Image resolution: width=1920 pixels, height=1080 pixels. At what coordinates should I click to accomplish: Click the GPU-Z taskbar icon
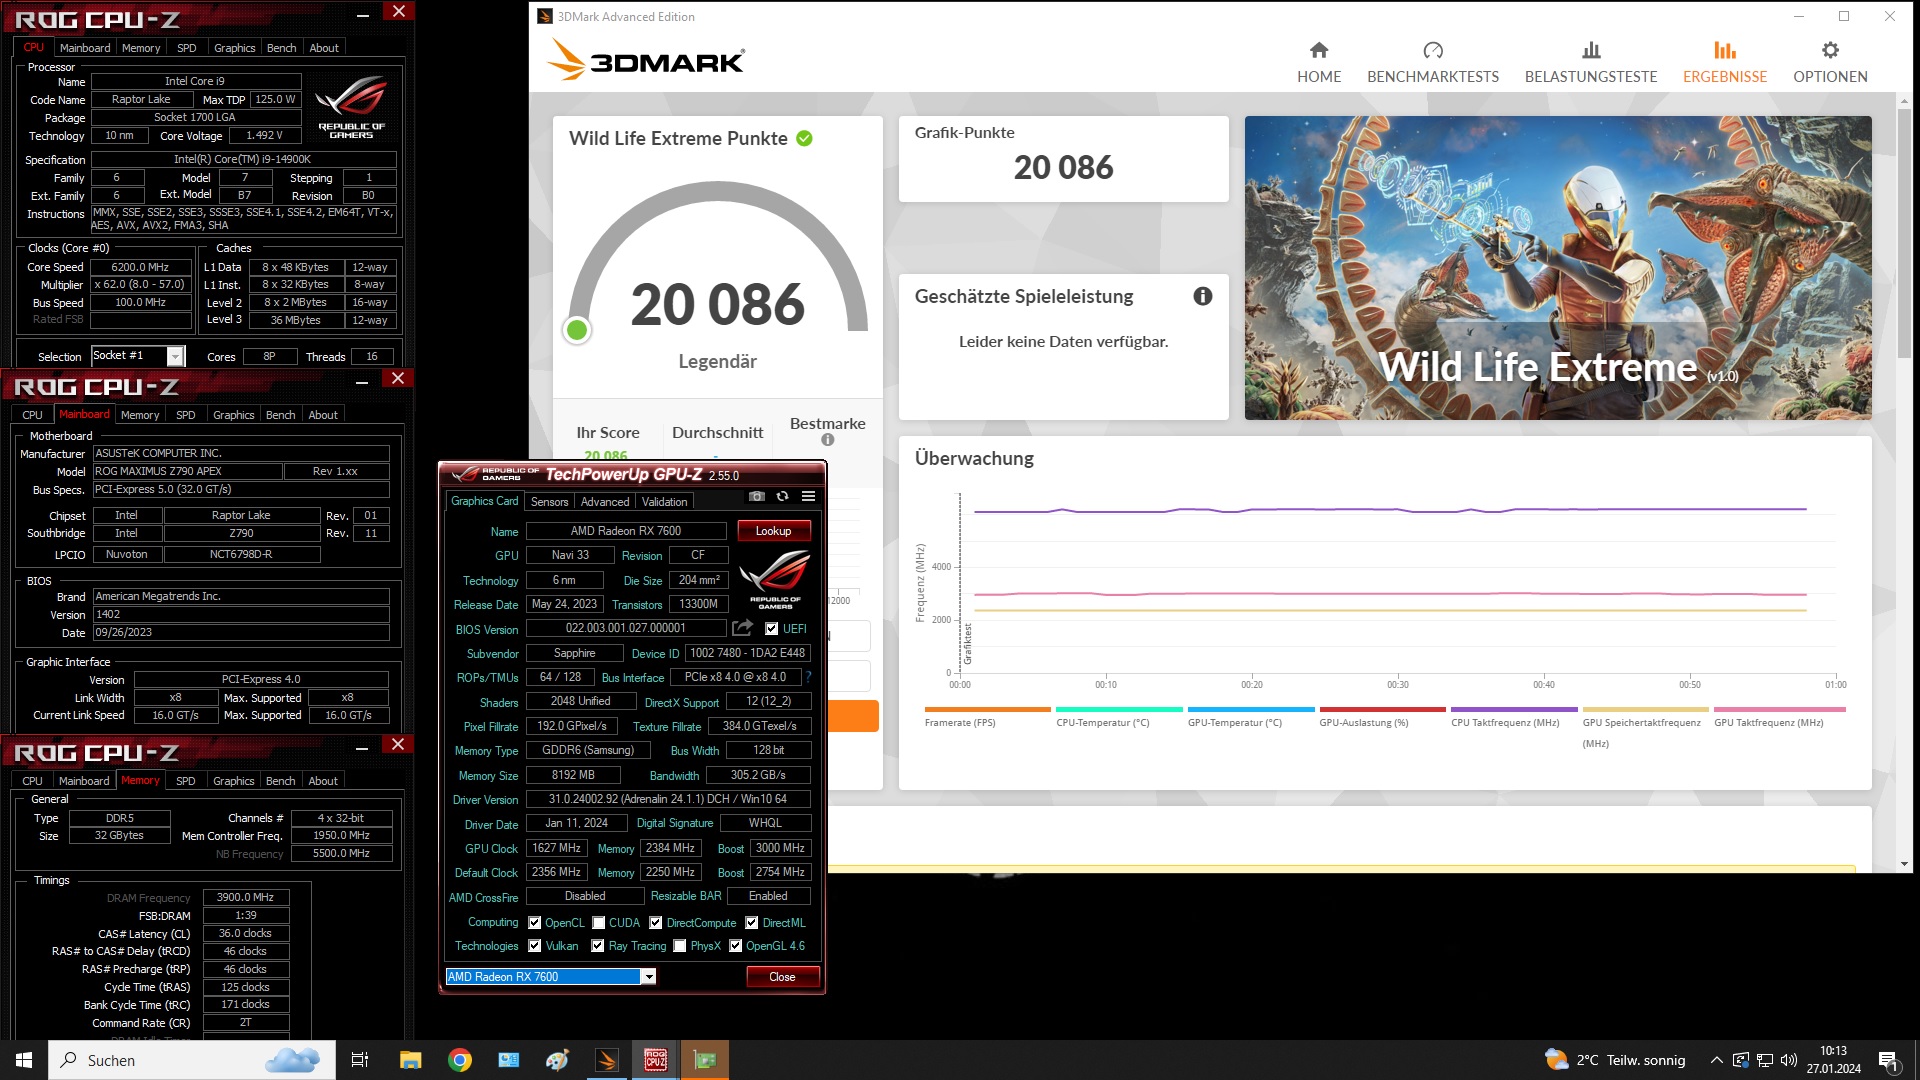[705, 1060]
